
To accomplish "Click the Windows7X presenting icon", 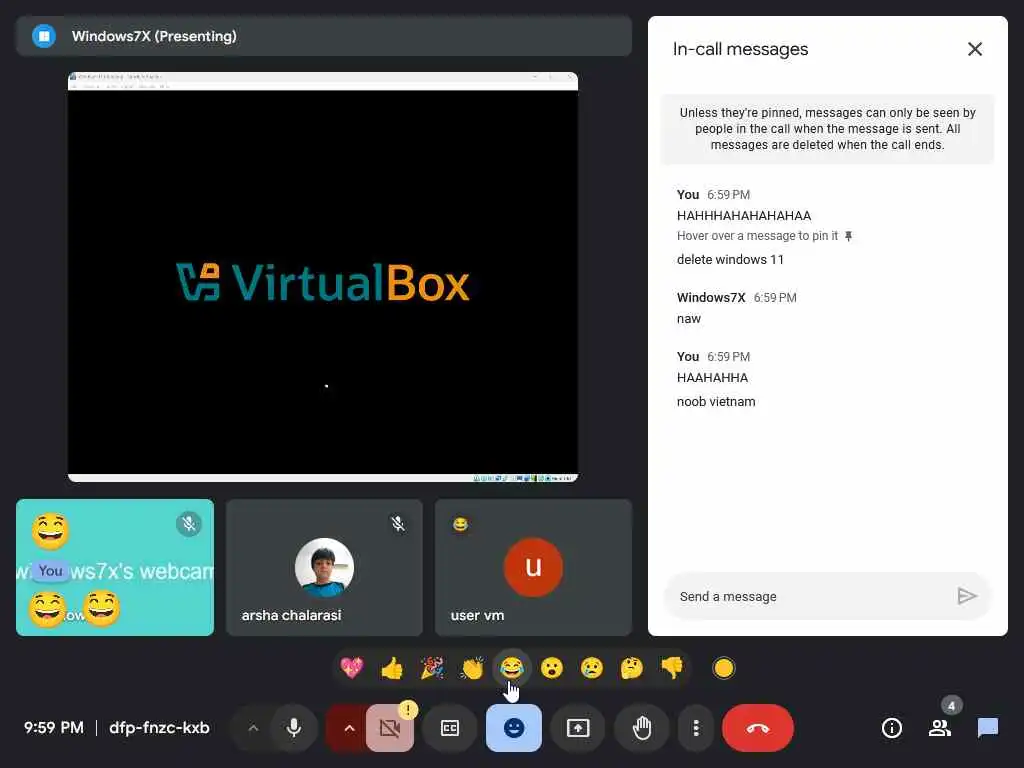I will [x=44, y=36].
